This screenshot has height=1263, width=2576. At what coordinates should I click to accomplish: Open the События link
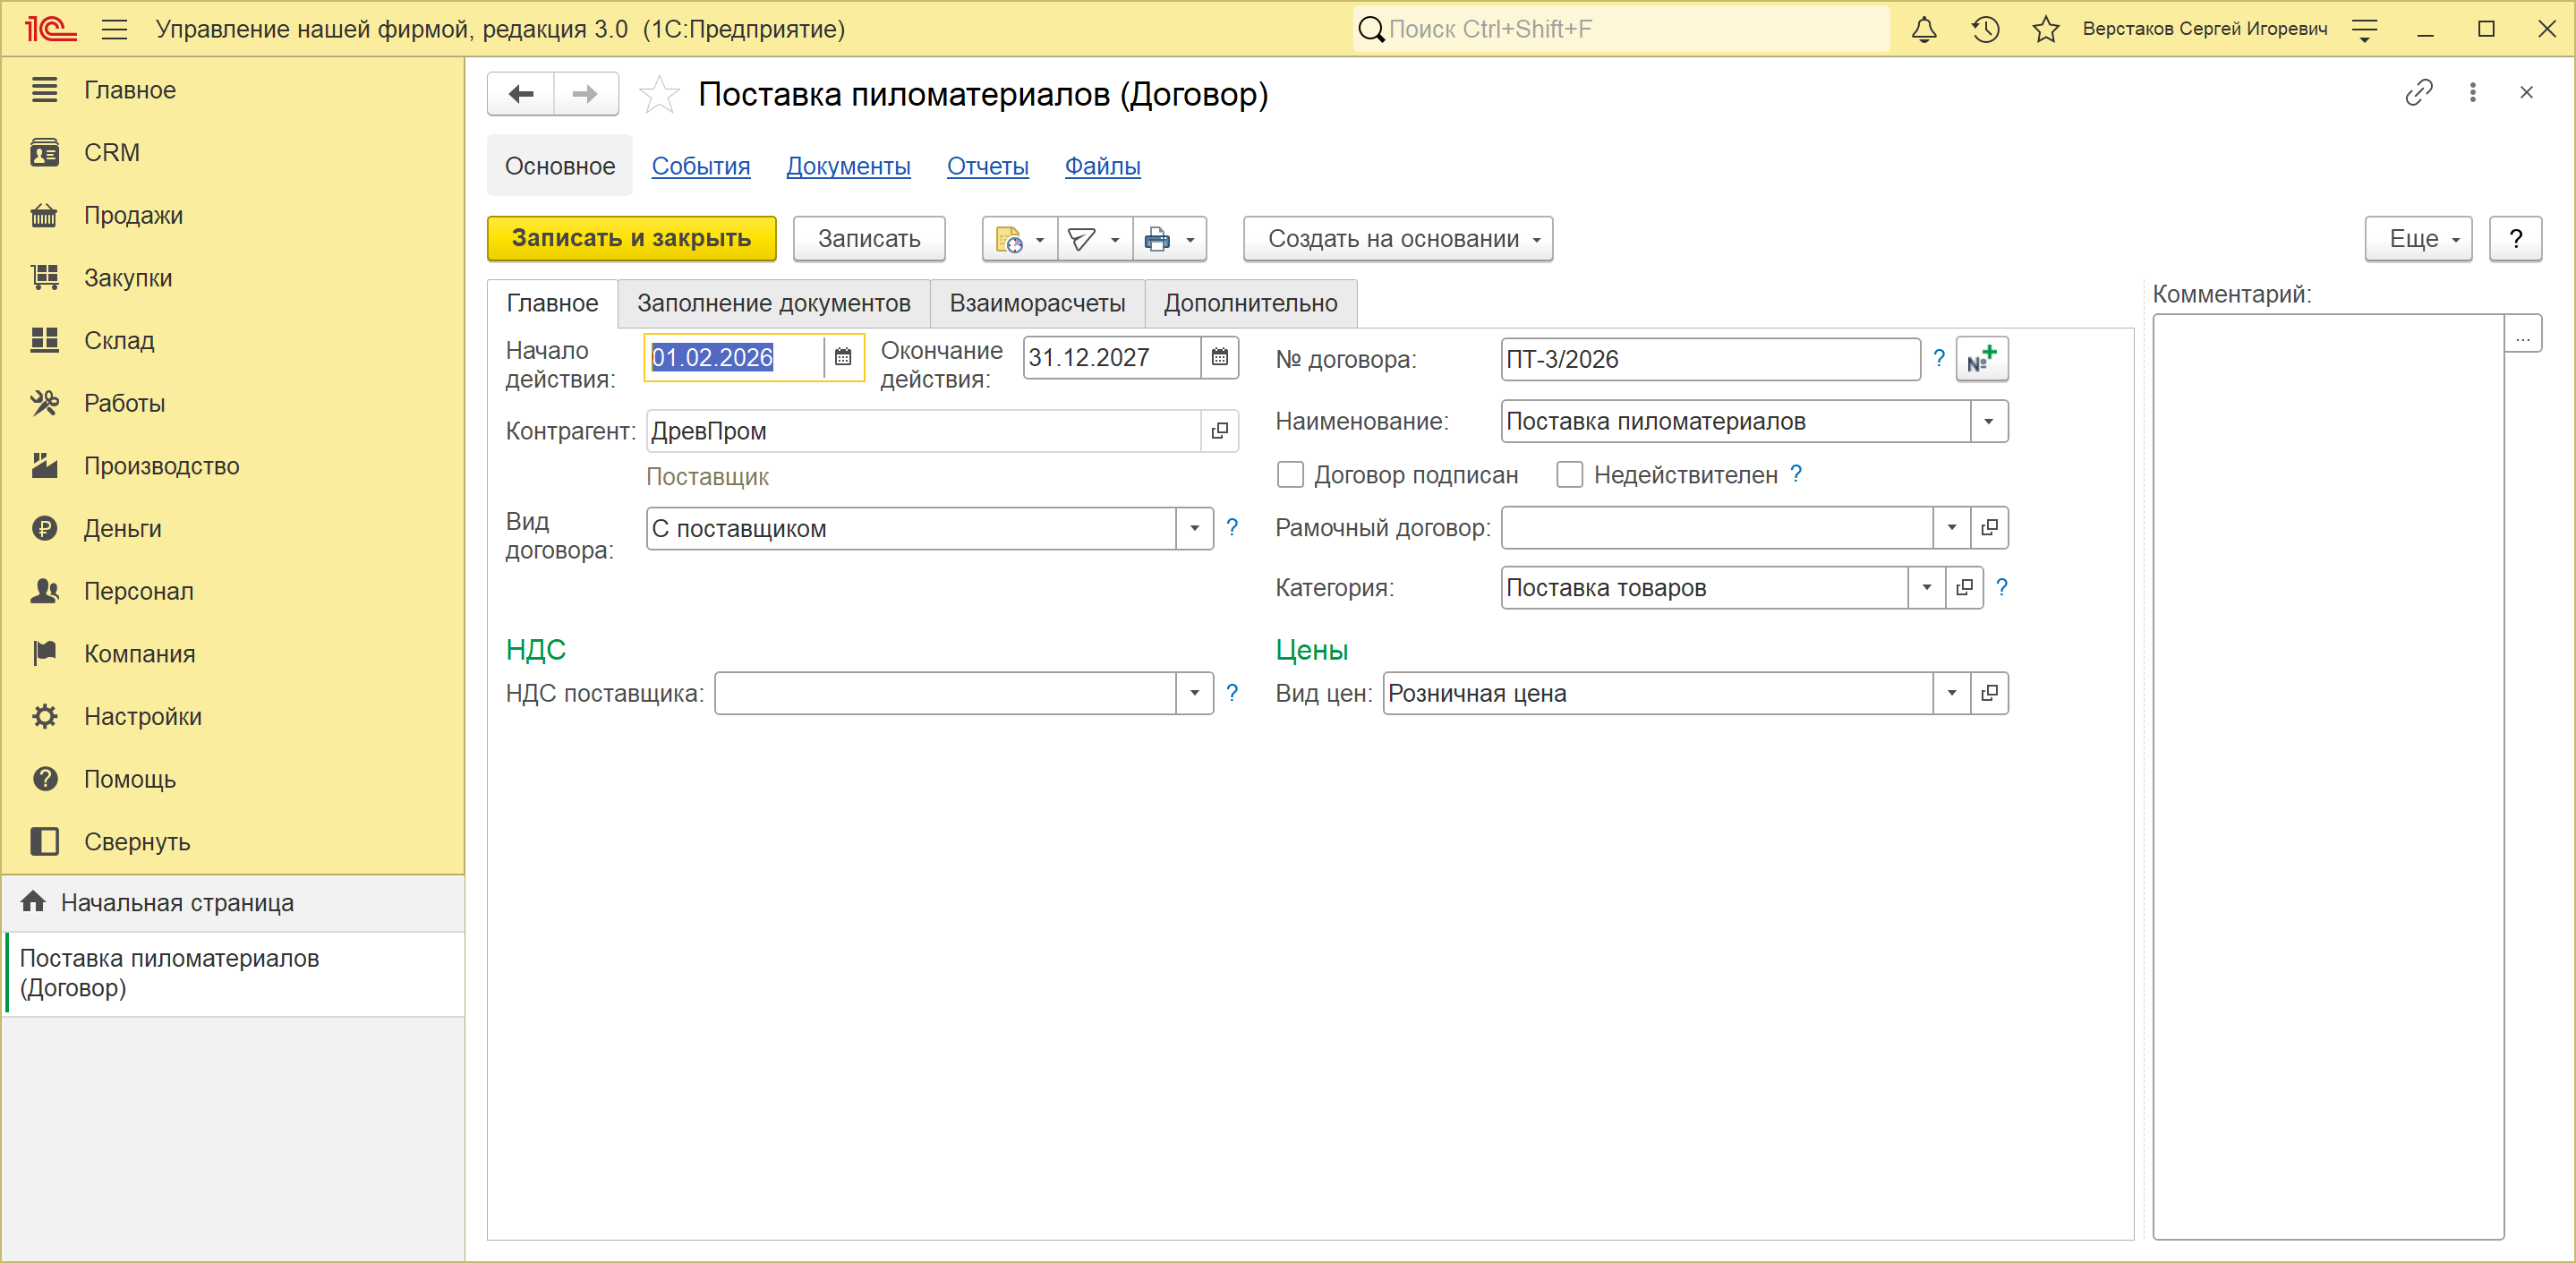(701, 166)
